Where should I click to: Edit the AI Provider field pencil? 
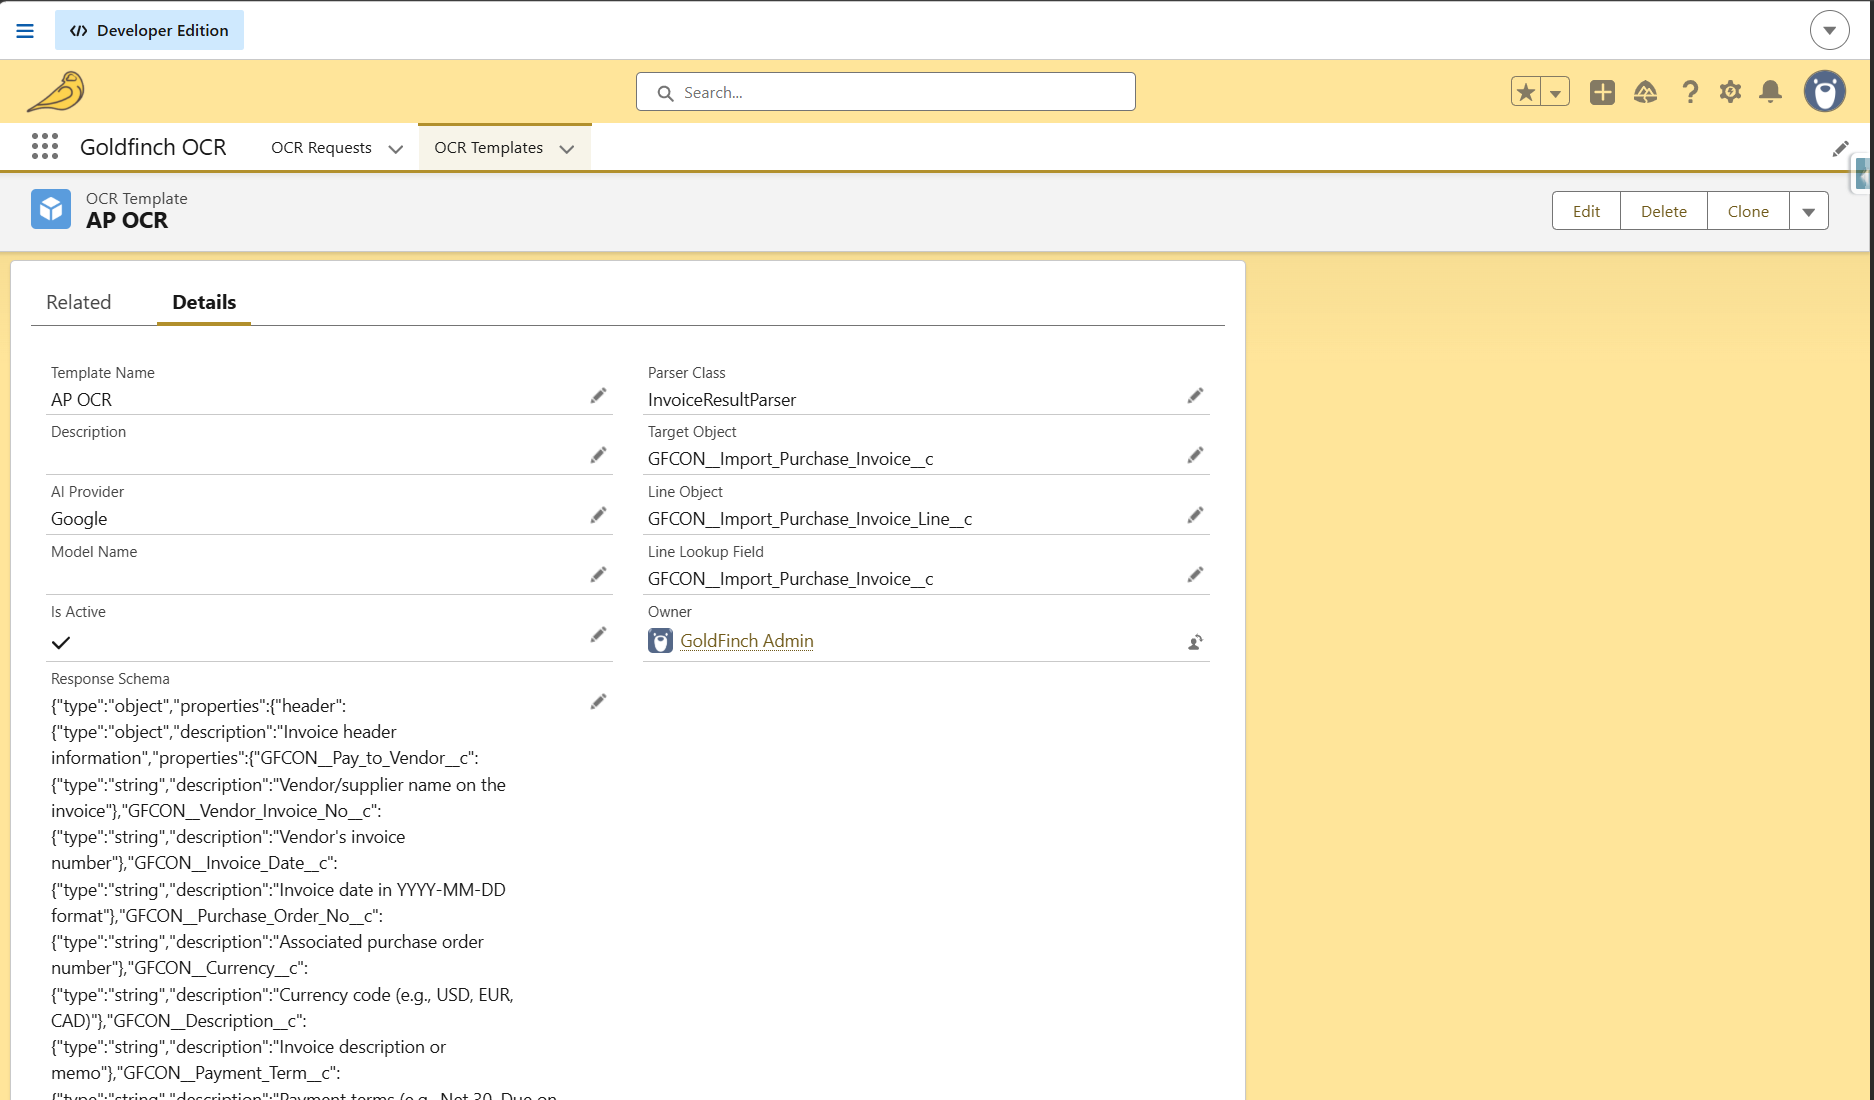(x=598, y=515)
